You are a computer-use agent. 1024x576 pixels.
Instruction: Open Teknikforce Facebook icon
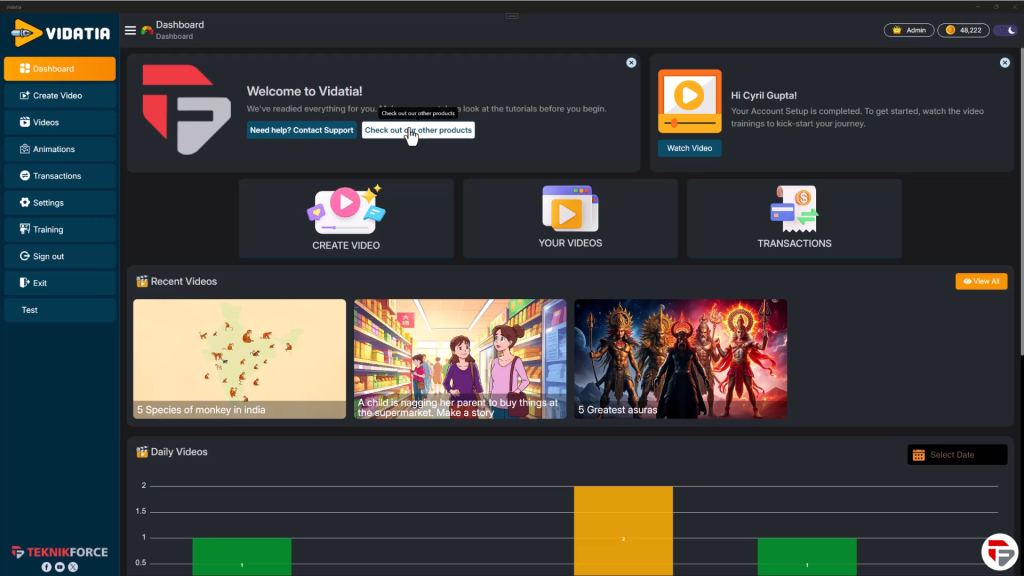point(46,567)
